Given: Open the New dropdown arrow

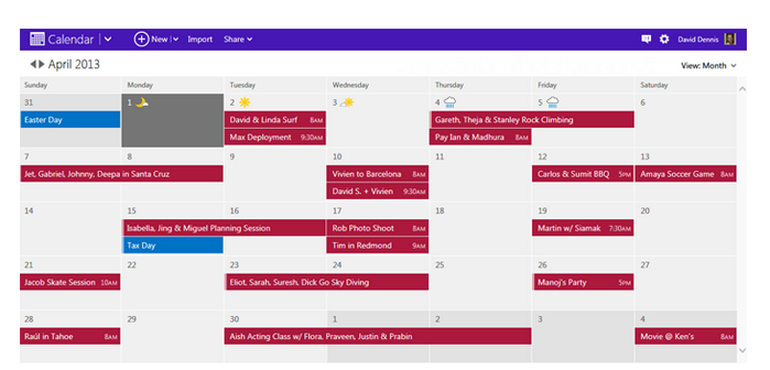Looking at the screenshot, I should point(176,40).
